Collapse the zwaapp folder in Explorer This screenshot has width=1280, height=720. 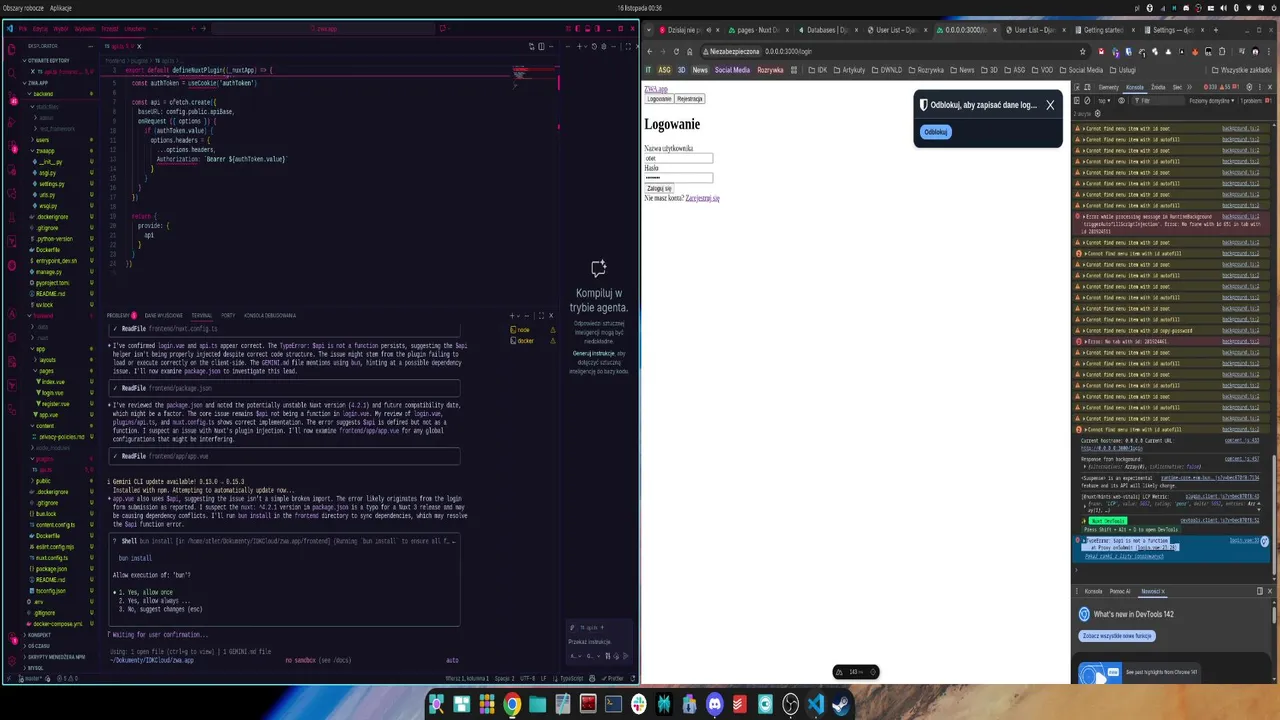(45, 151)
